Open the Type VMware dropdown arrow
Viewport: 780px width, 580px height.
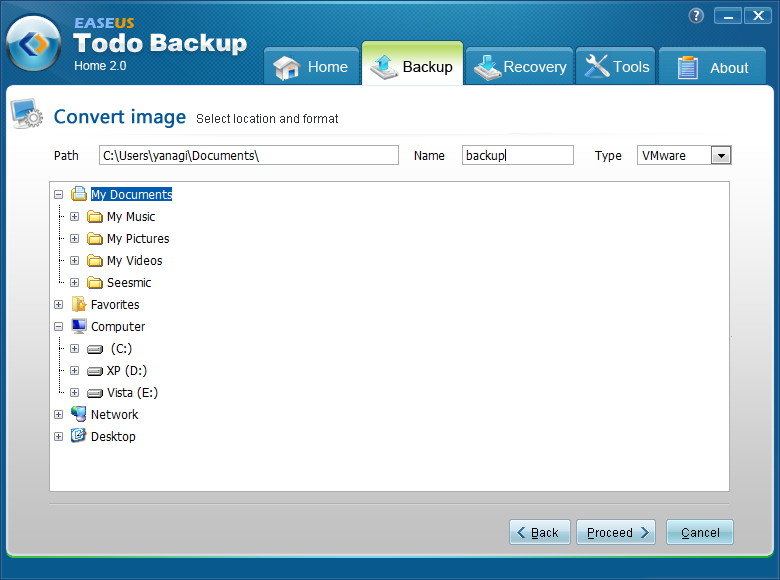(x=721, y=155)
